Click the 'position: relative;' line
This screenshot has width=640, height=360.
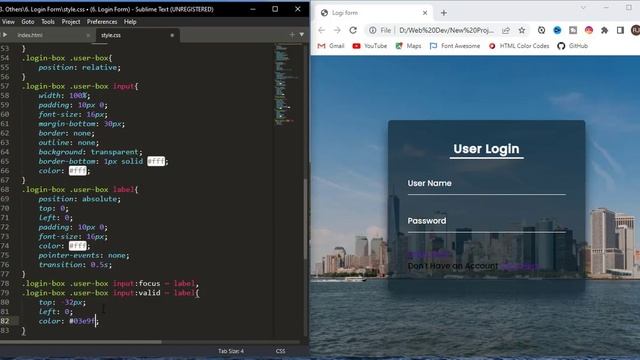point(80,67)
